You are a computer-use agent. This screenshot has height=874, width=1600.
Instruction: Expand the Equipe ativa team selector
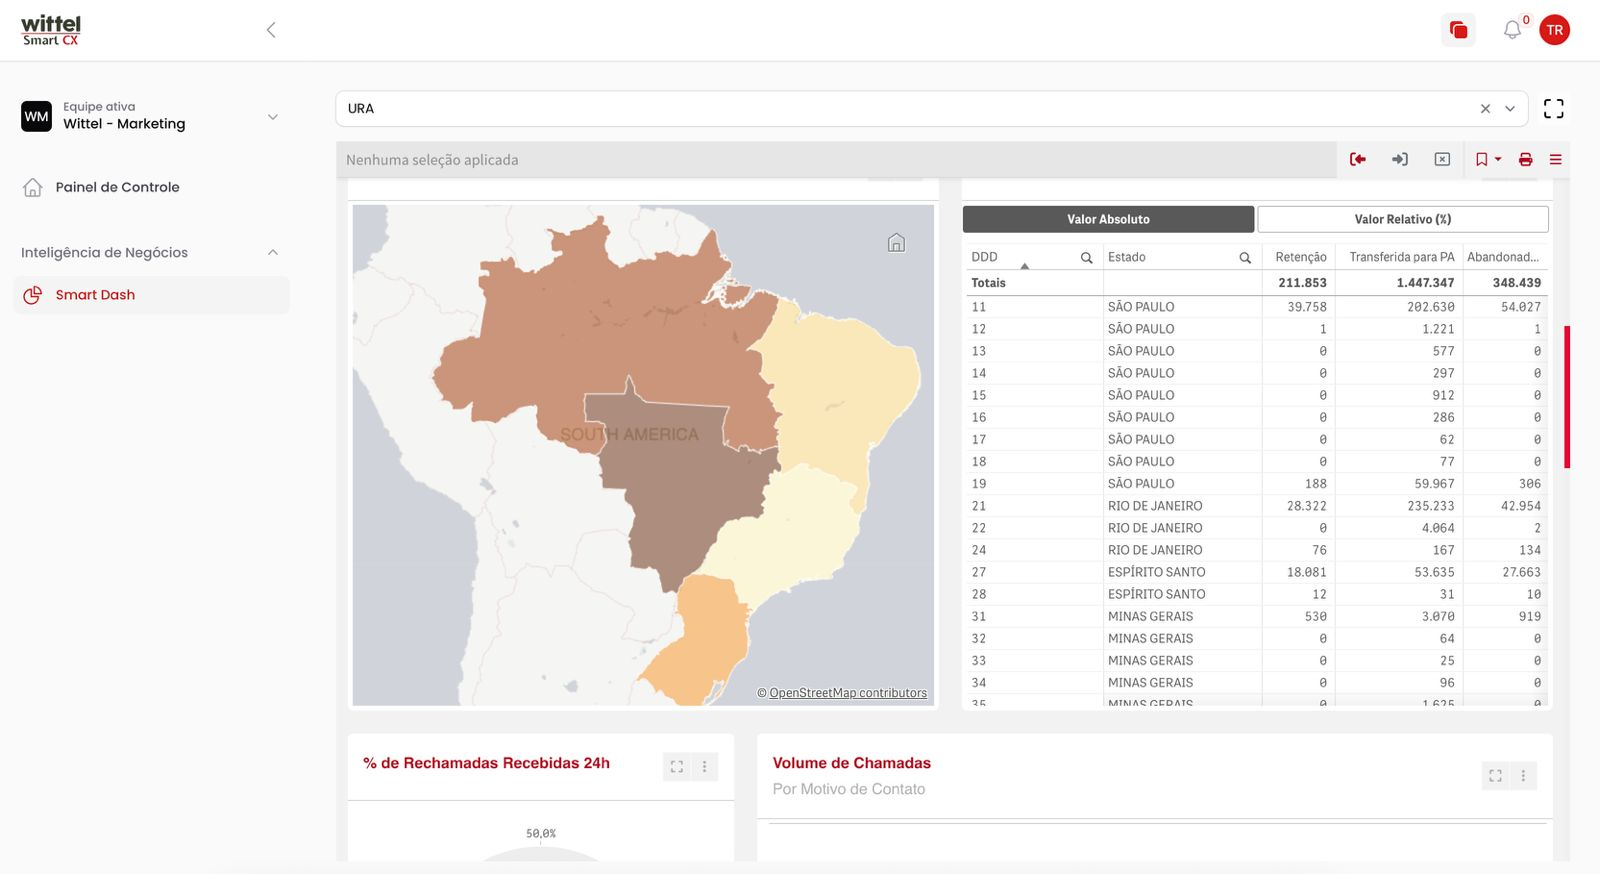tap(272, 117)
